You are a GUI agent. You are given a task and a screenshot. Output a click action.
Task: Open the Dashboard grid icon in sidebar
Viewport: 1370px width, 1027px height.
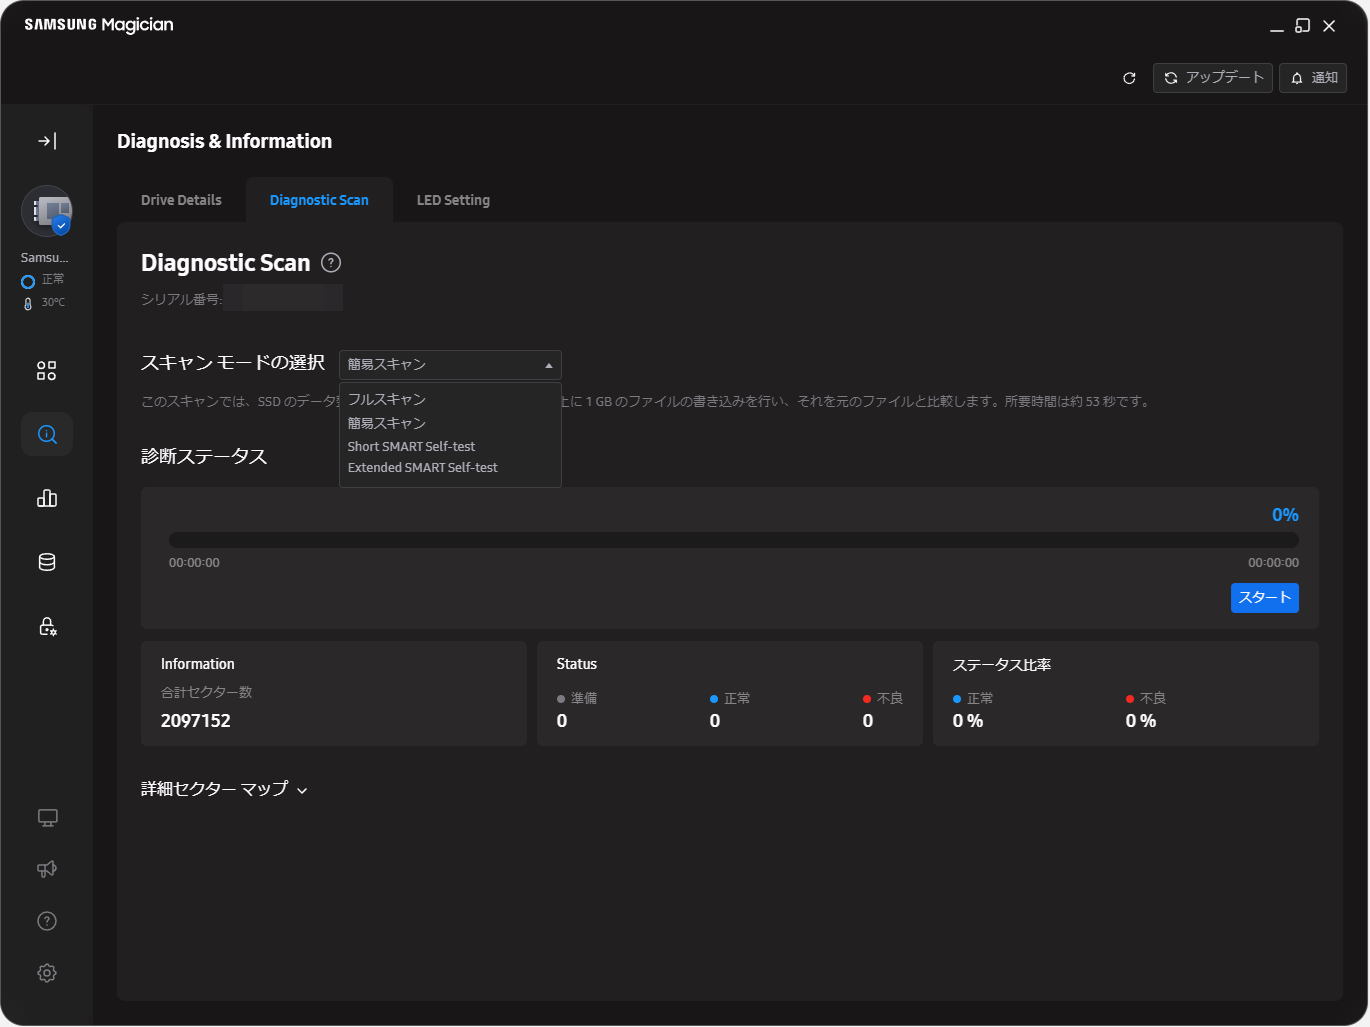click(x=46, y=370)
